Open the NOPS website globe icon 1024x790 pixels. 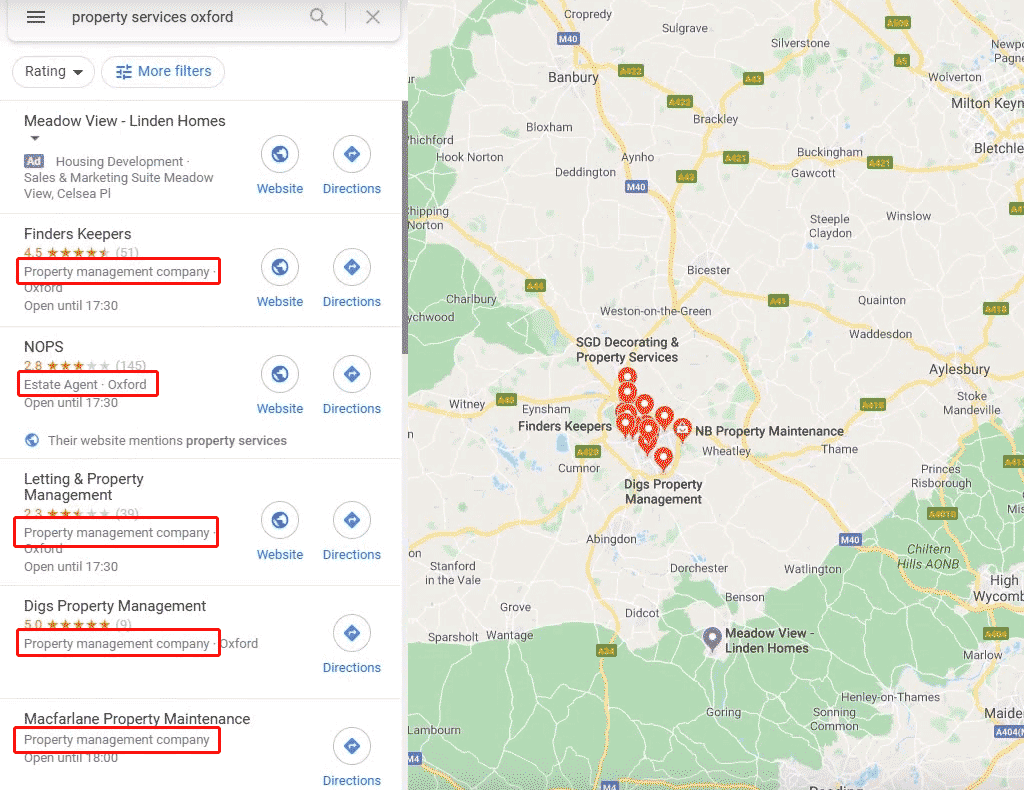[280, 375]
